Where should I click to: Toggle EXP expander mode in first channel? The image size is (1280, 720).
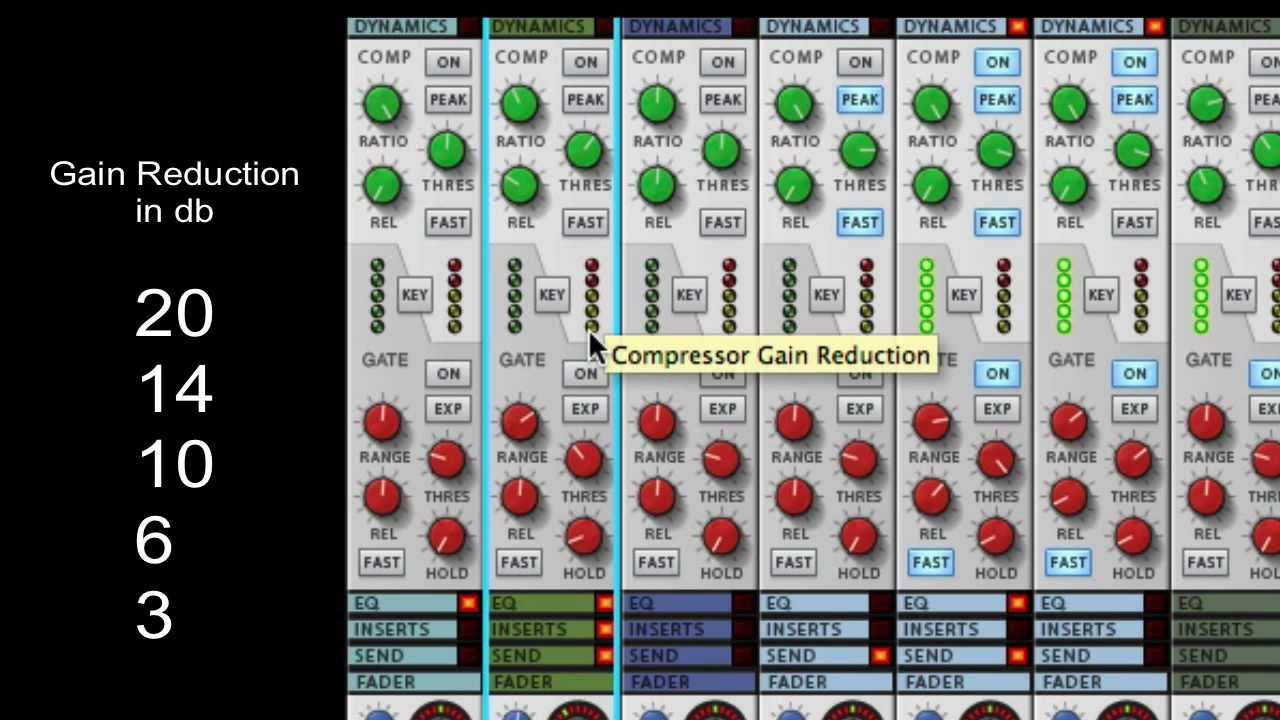coord(448,409)
